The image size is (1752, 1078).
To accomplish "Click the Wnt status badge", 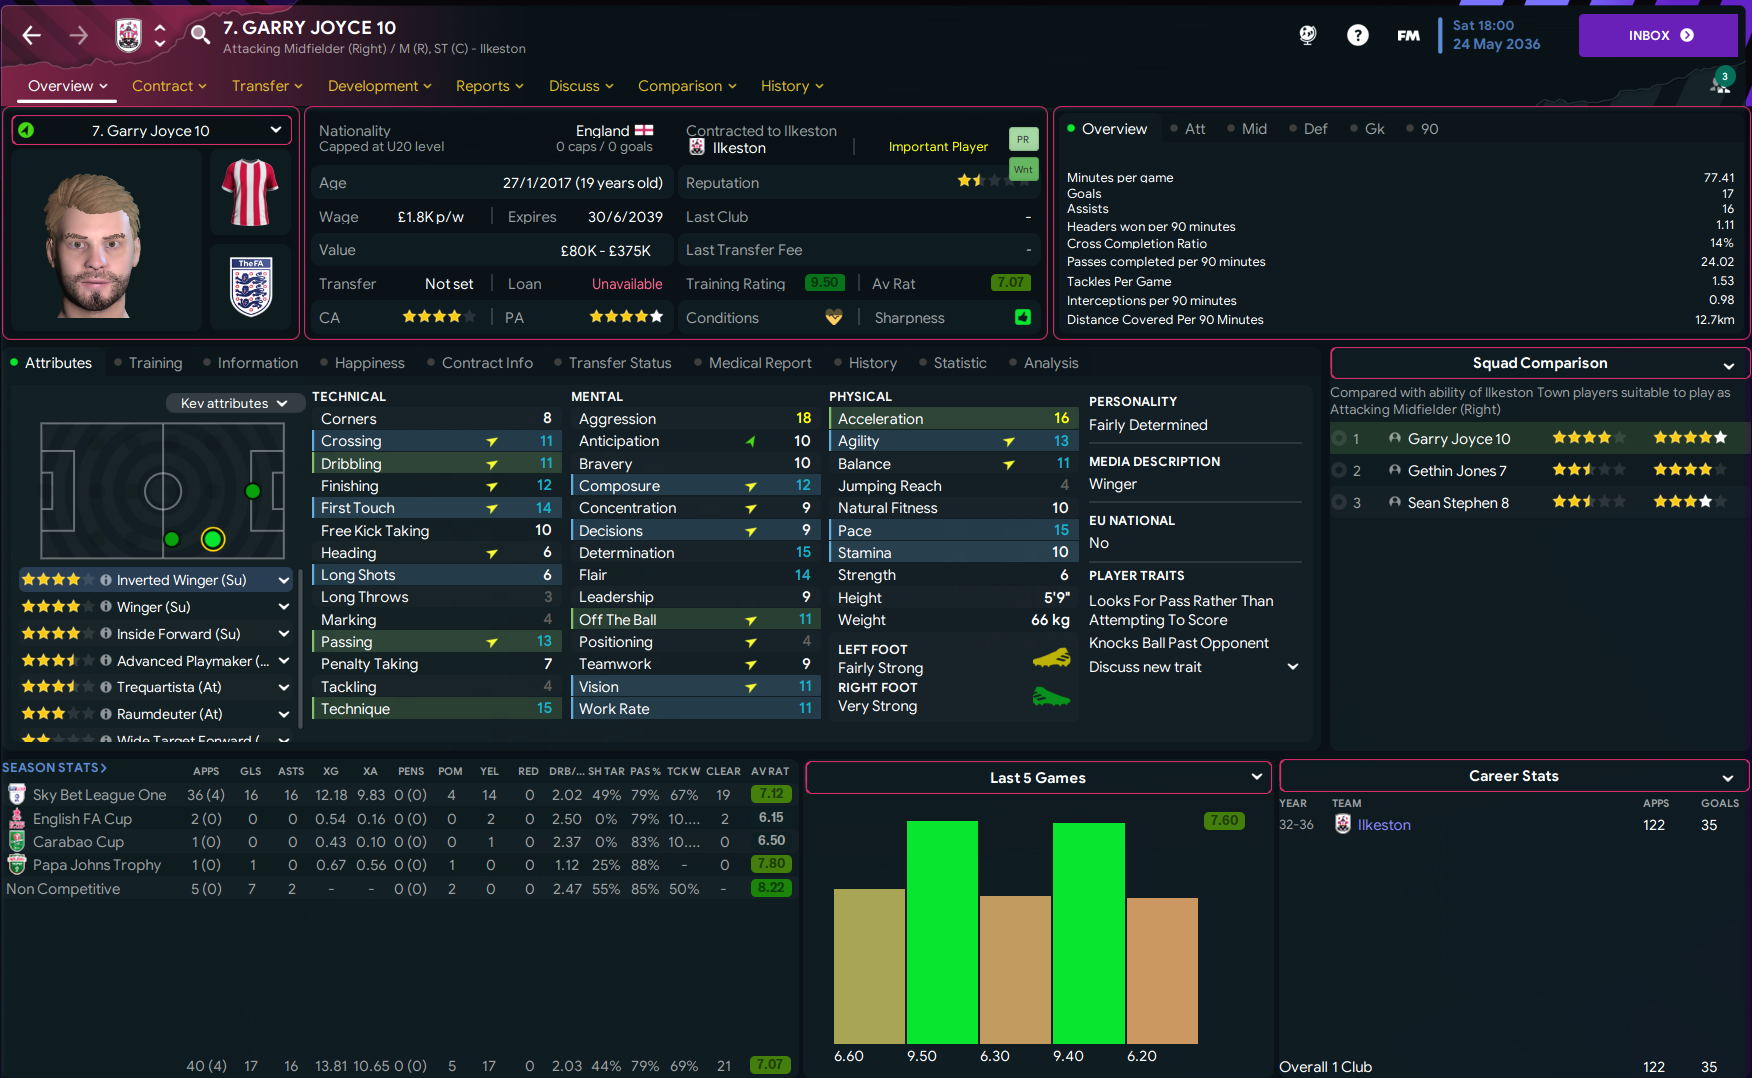I will coord(1023,170).
